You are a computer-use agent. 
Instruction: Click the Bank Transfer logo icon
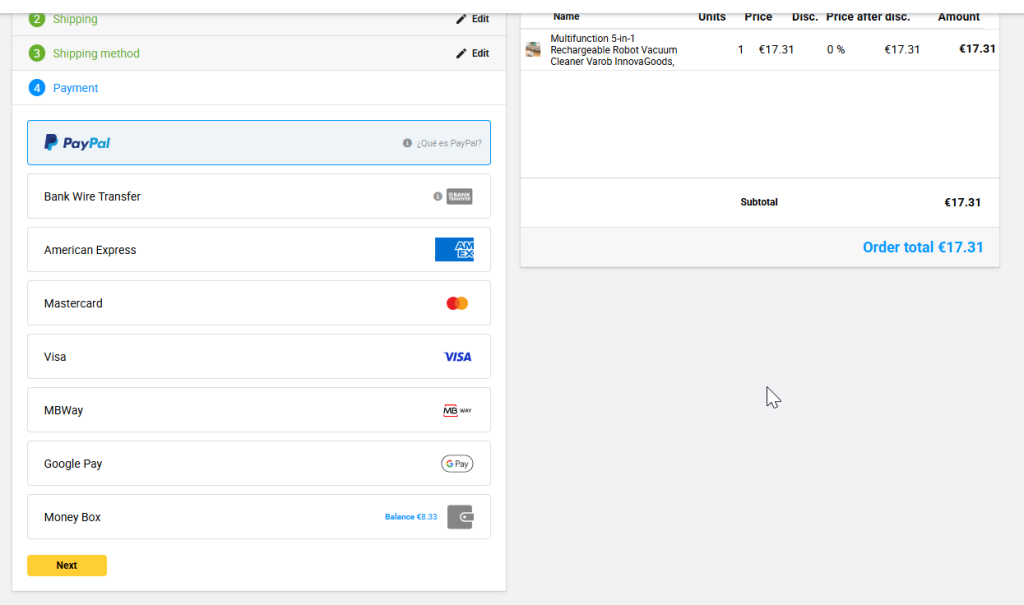tap(459, 197)
